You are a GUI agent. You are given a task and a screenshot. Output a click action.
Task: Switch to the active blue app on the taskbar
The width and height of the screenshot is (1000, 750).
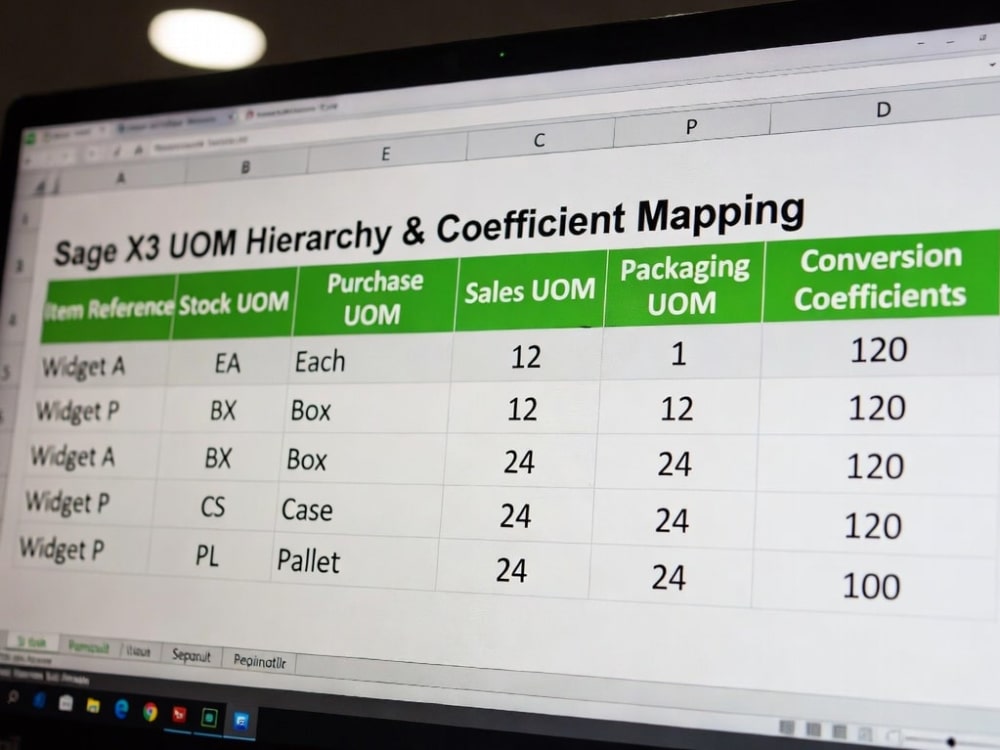pos(241,721)
